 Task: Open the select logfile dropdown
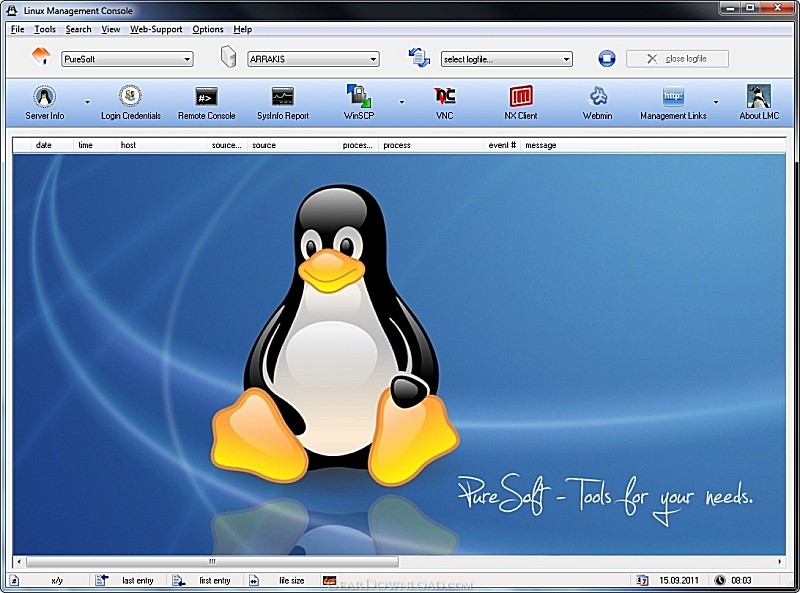point(566,59)
